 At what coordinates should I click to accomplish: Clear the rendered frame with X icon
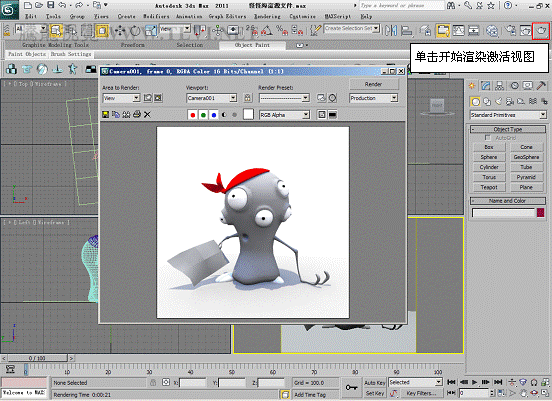[148, 114]
